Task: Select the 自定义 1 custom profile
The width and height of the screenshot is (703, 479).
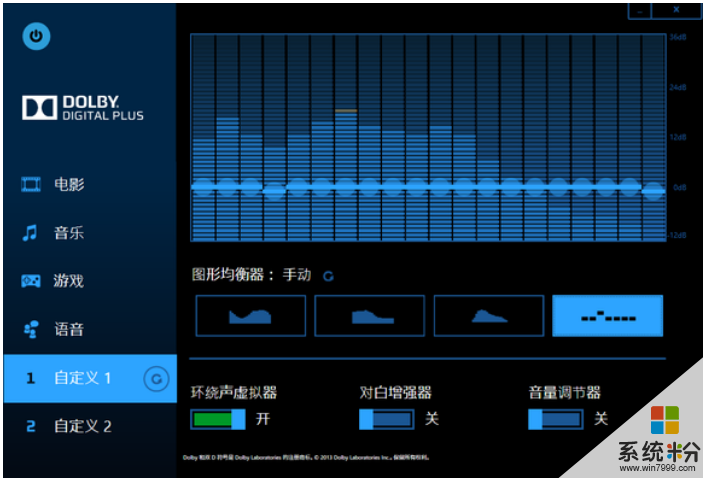Action: [90, 378]
